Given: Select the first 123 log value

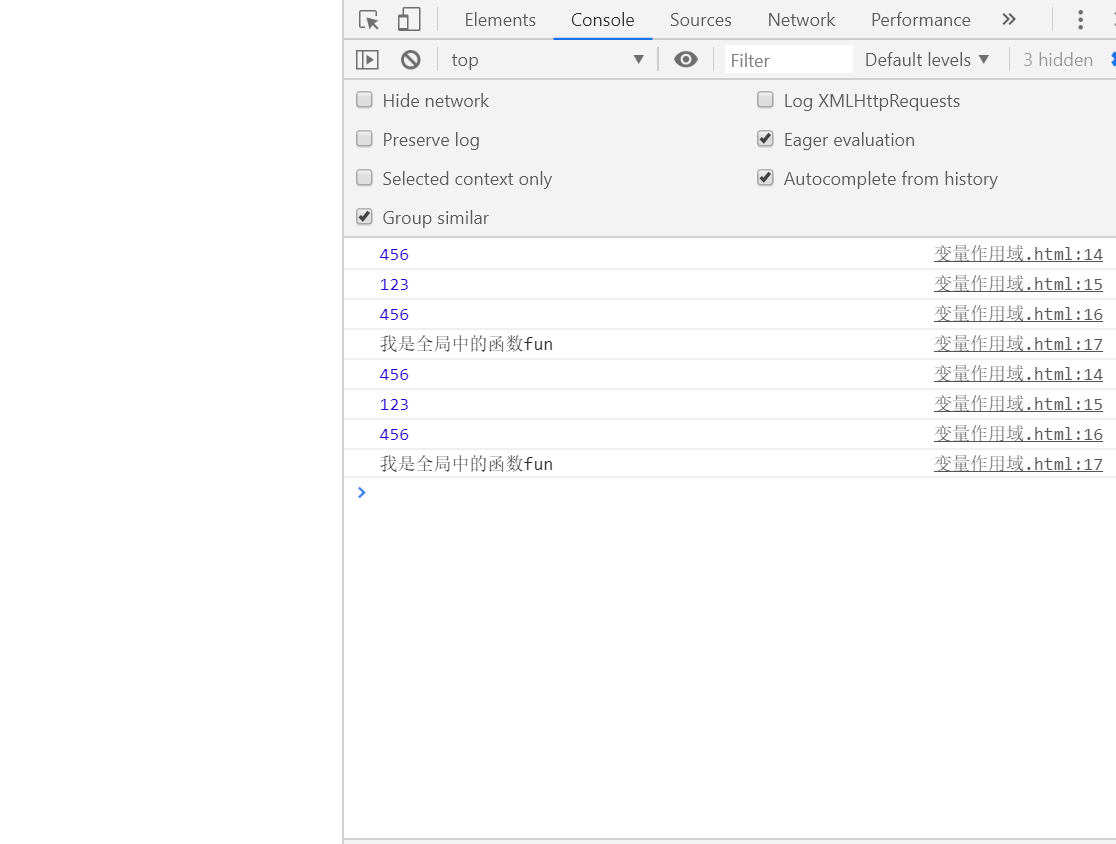Looking at the screenshot, I should 394,284.
